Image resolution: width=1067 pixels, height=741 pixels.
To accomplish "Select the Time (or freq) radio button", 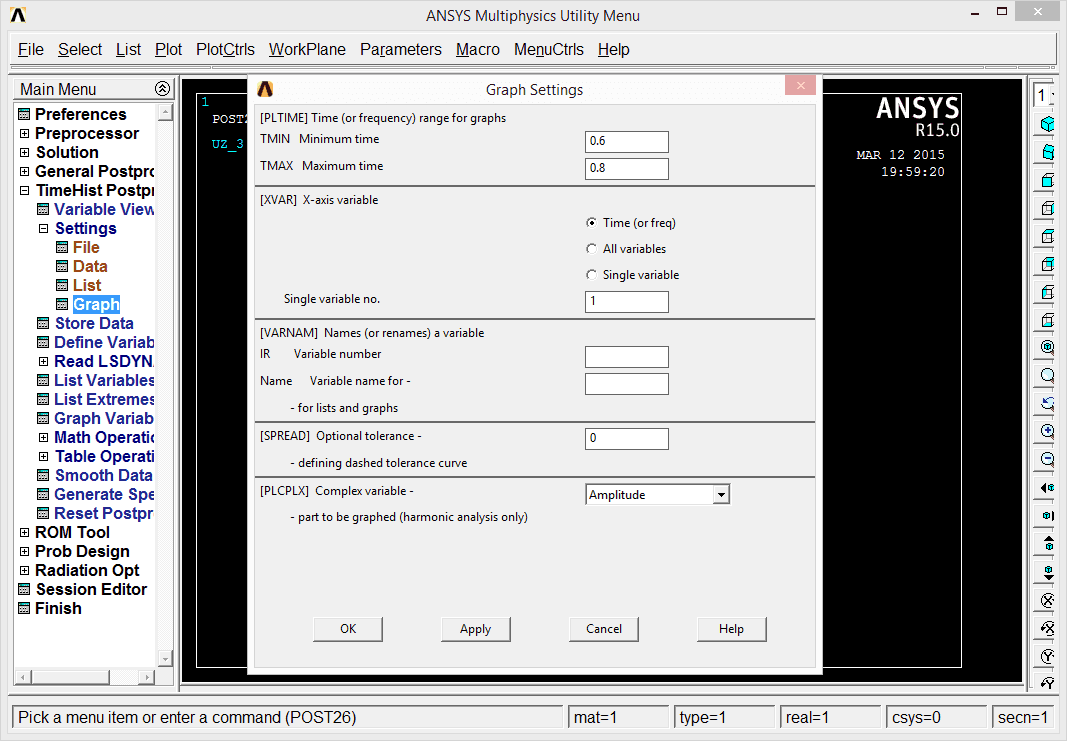I will tap(591, 223).
